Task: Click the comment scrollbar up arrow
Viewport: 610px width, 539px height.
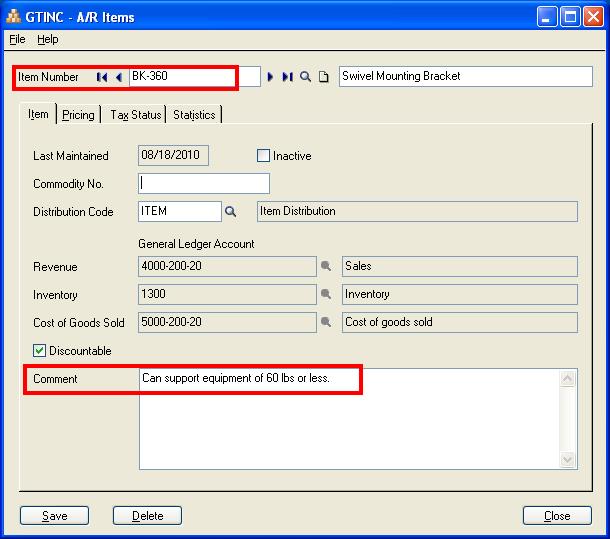Action: point(568,379)
